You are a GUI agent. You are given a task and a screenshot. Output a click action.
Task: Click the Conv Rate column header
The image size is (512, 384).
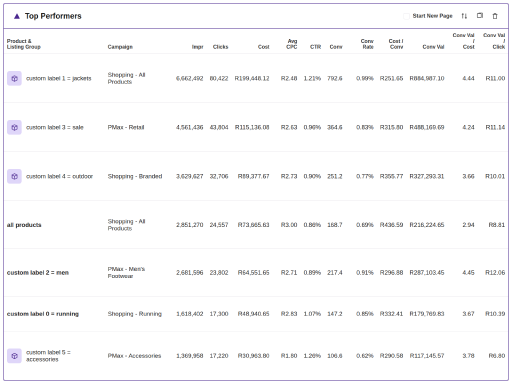[367, 44]
